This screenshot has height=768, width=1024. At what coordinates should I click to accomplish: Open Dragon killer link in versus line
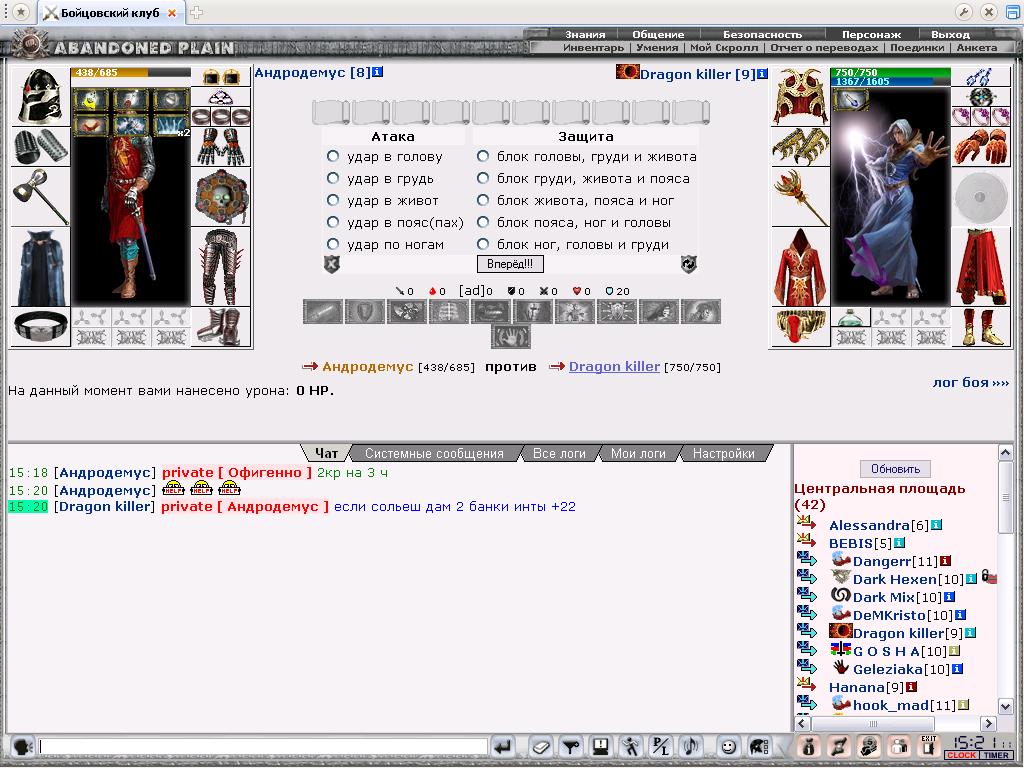point(614,366)
